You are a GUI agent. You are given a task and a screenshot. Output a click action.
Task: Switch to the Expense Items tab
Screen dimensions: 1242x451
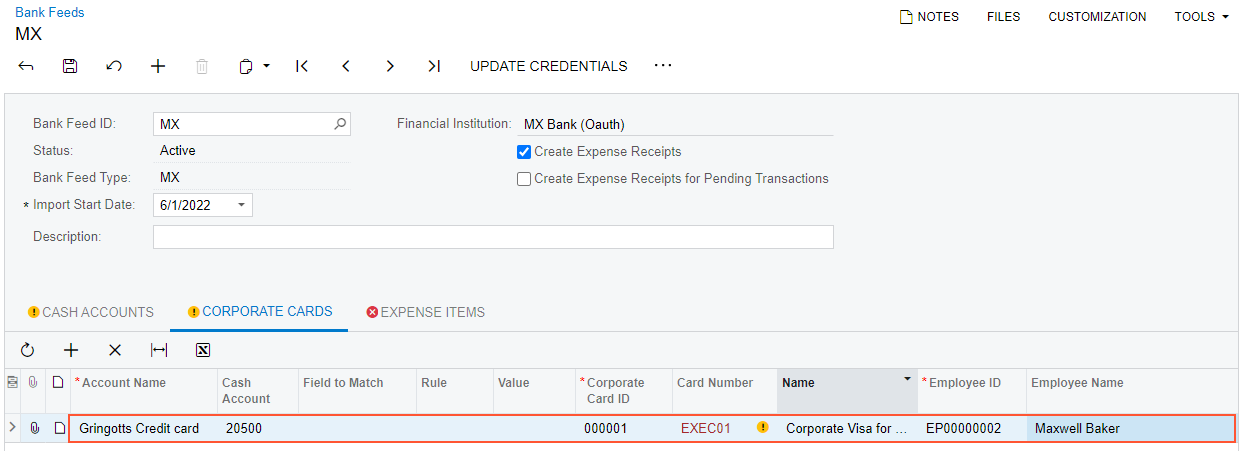(x=426, y=312)
